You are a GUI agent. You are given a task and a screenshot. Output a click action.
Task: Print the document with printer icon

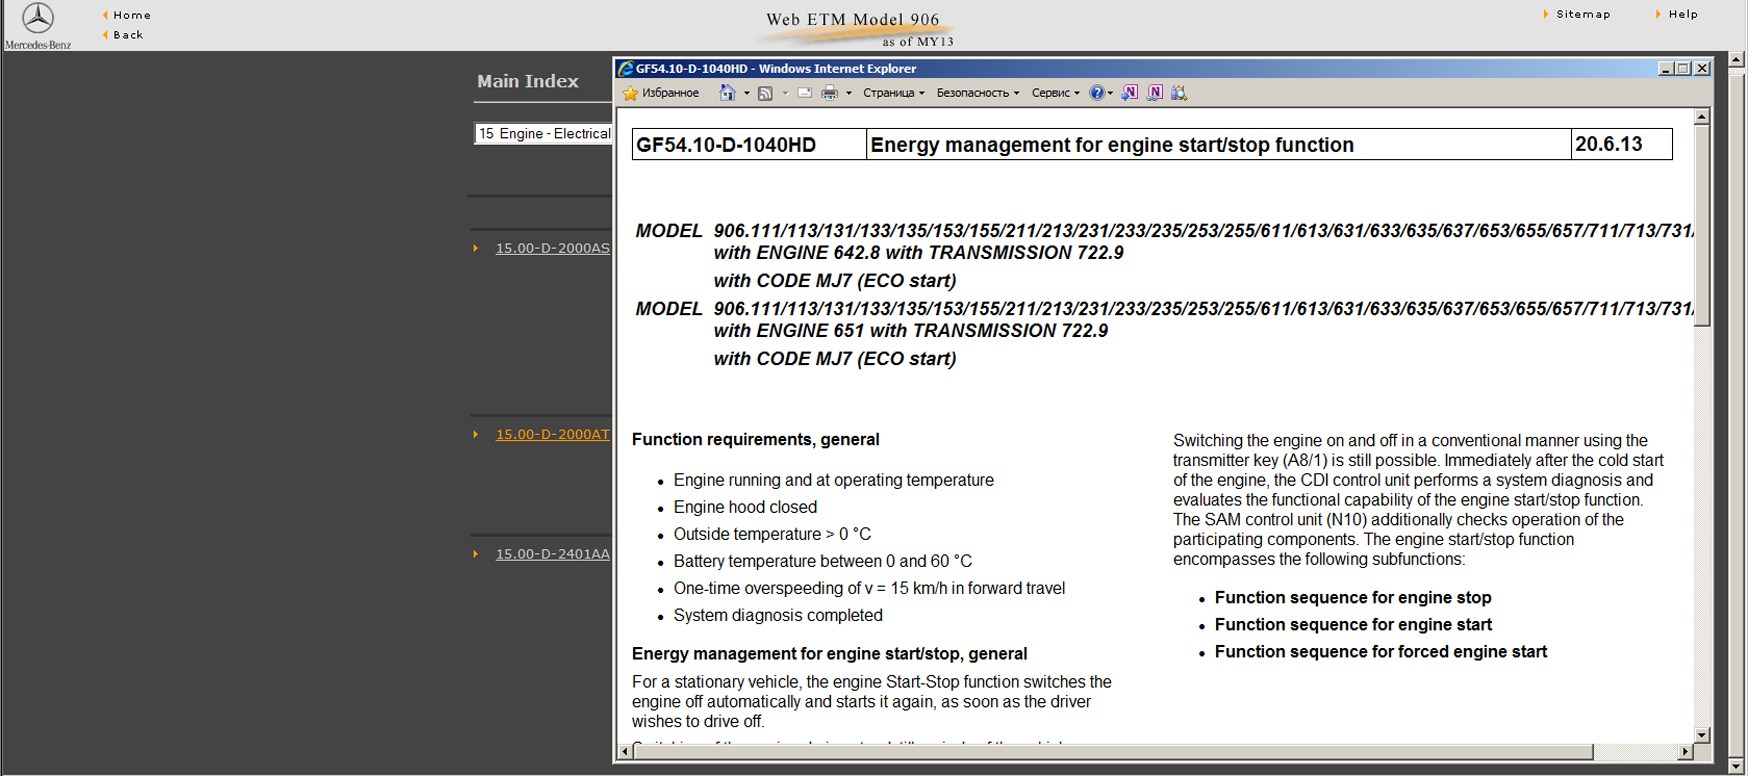[x=829, y=93]
